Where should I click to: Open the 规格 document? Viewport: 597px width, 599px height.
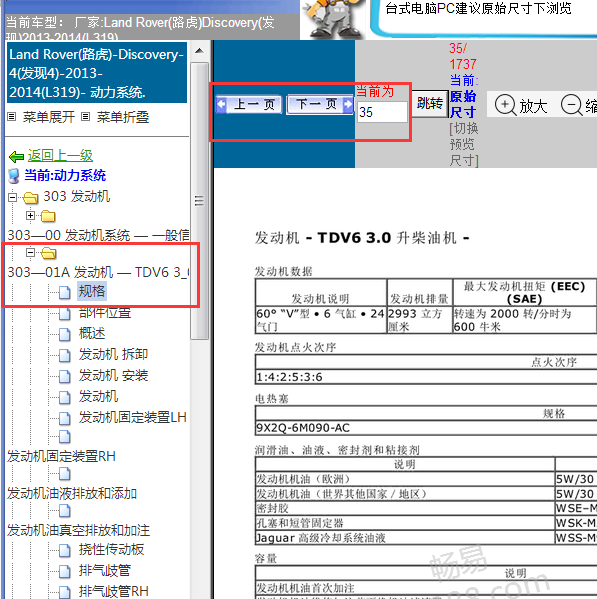tap(92, 291)
